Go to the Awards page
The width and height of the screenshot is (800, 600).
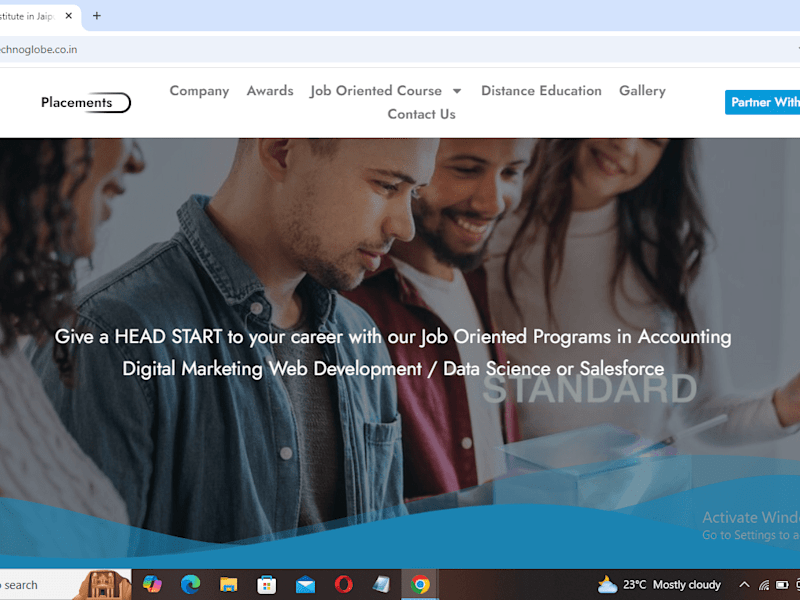(270, 91)
